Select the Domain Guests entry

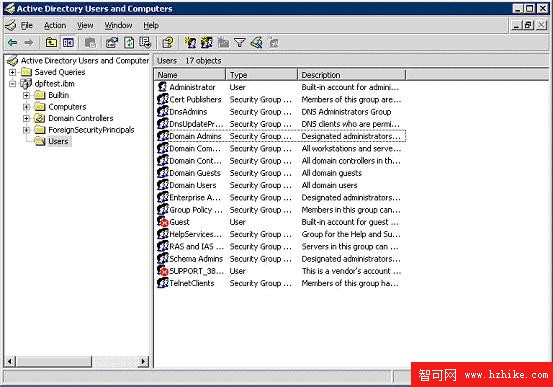[195, 173]
